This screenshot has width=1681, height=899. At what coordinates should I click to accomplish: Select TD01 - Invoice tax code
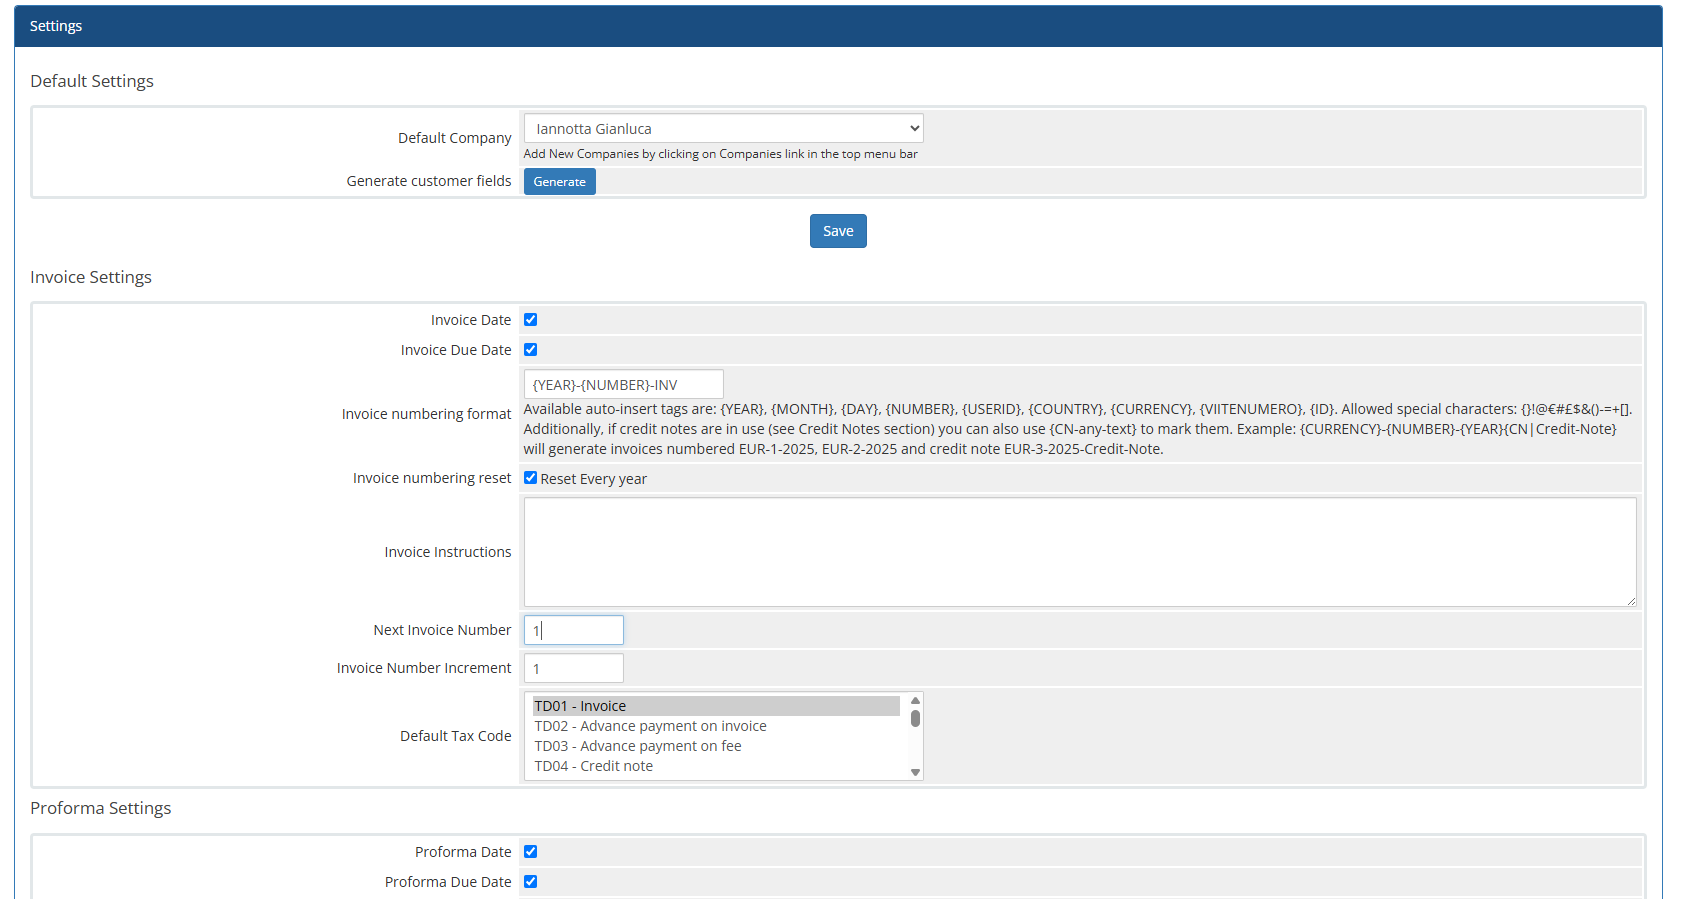coord(715,706)
